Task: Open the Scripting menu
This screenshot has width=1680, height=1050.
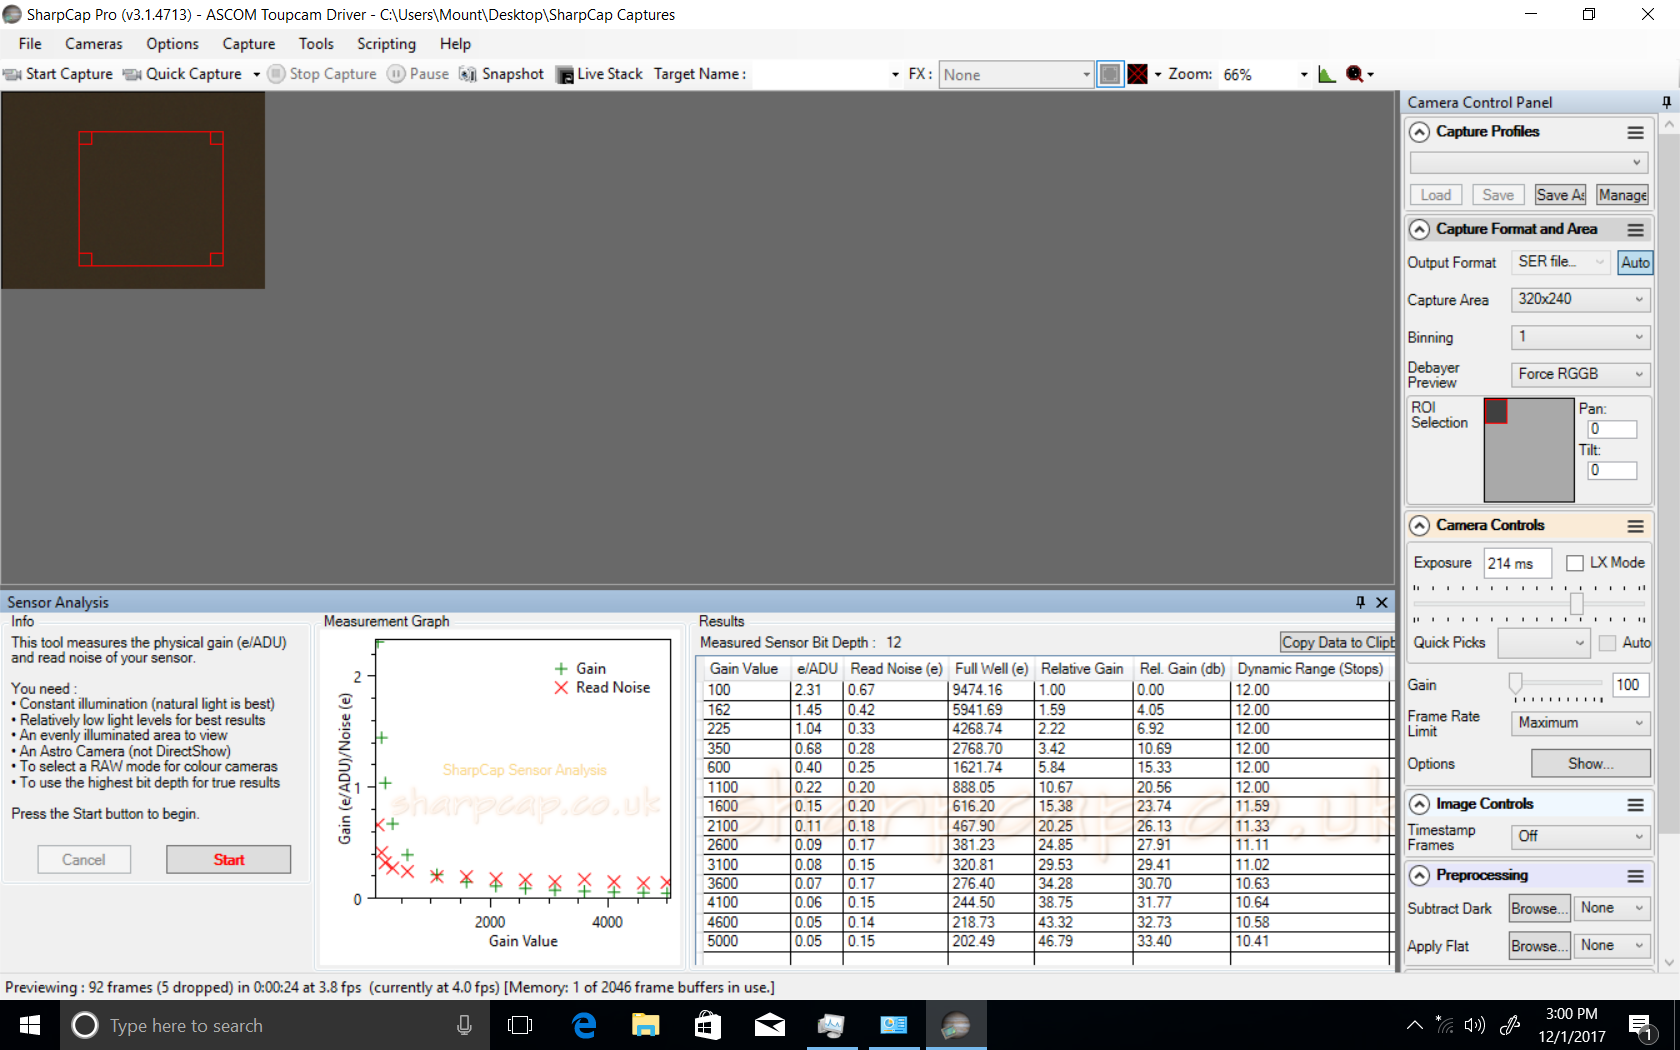Action: click(x=386, y=44)
